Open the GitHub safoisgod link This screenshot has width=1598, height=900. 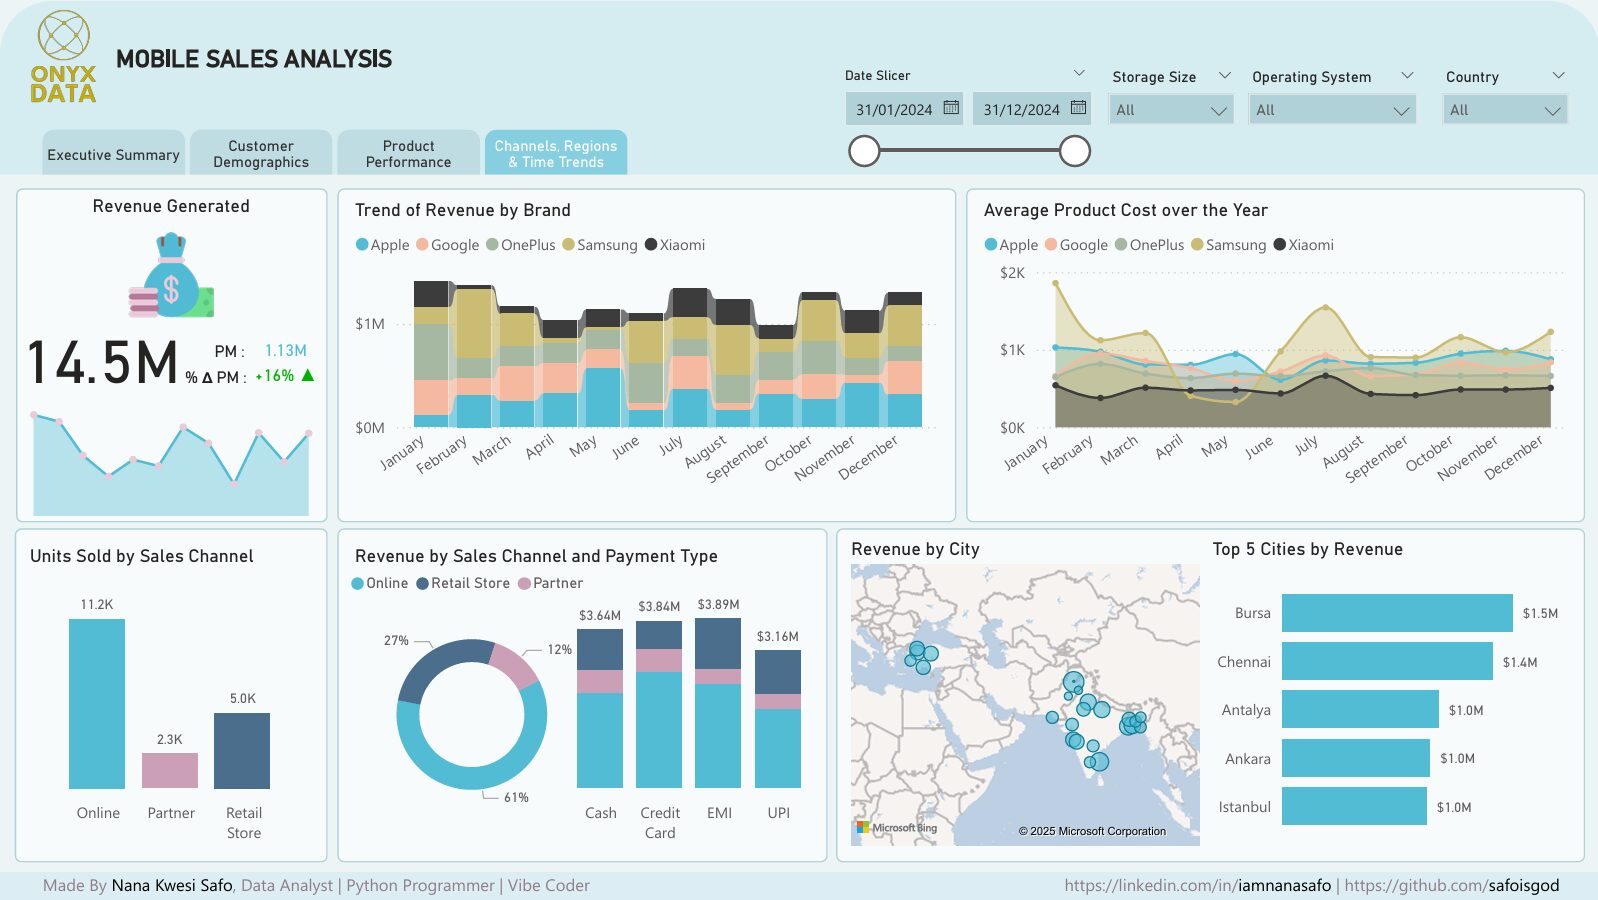pos(1452,885)
